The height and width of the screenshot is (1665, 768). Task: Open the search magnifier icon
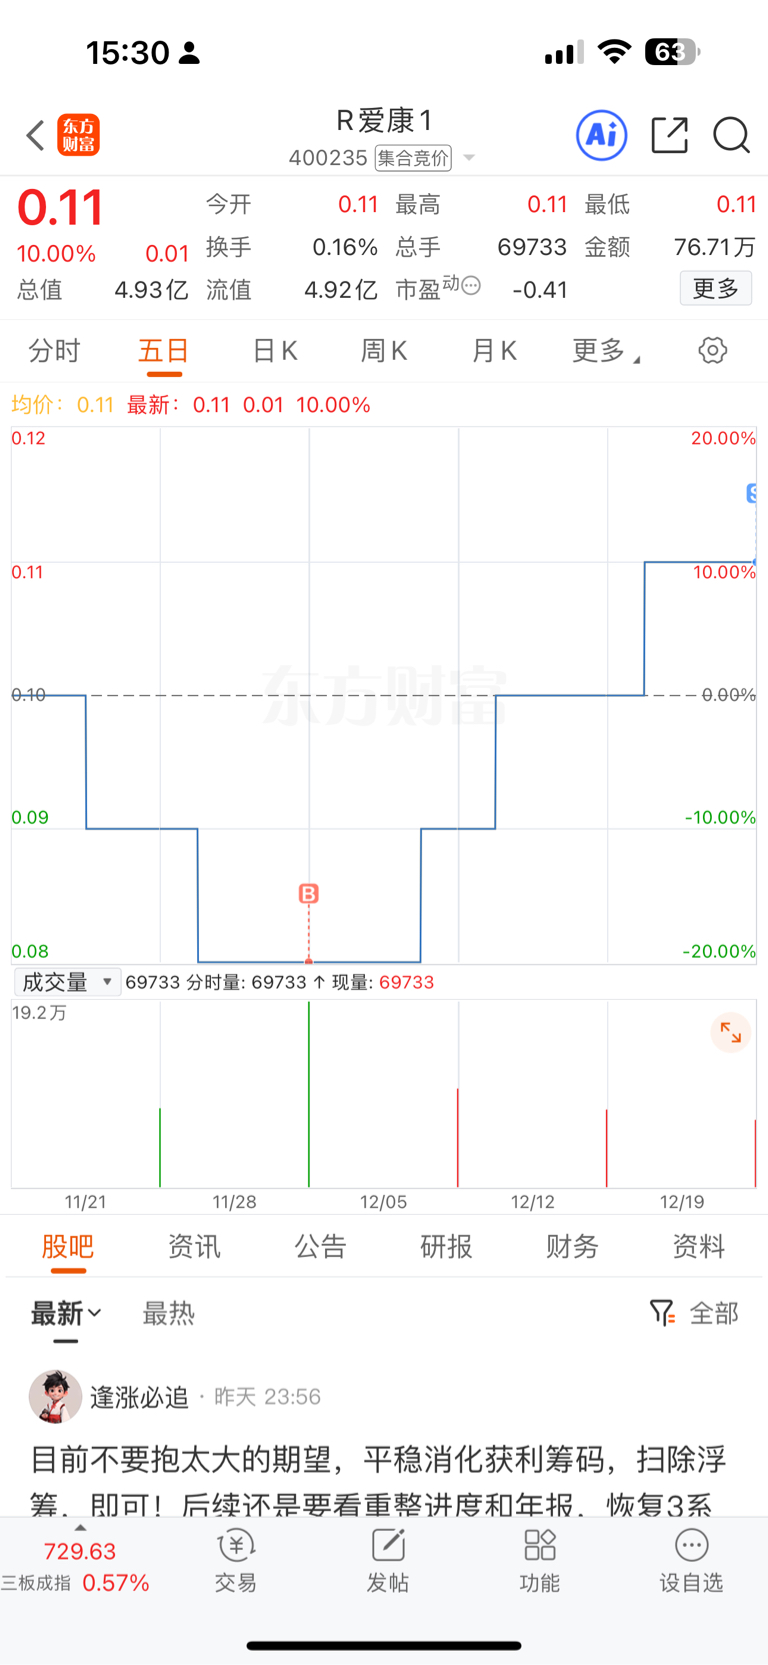(731, 135)
